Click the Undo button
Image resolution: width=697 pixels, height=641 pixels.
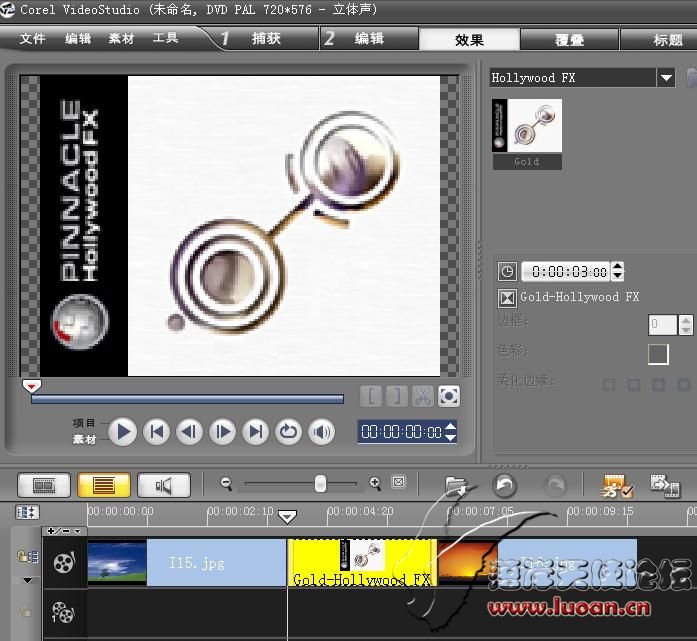505,485
